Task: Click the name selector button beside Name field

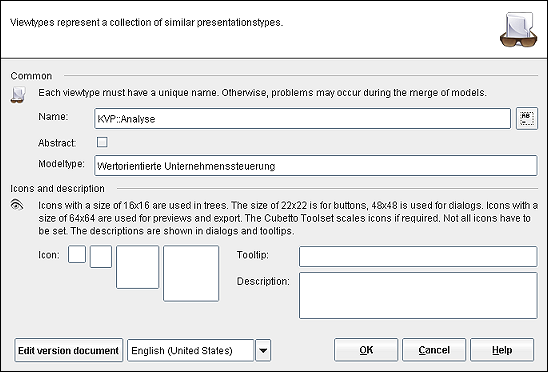Action: point(527,119)
